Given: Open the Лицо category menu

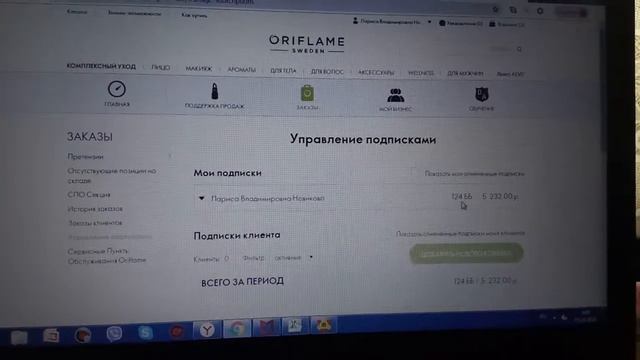Looking at the screenshot, I should 161,67.
